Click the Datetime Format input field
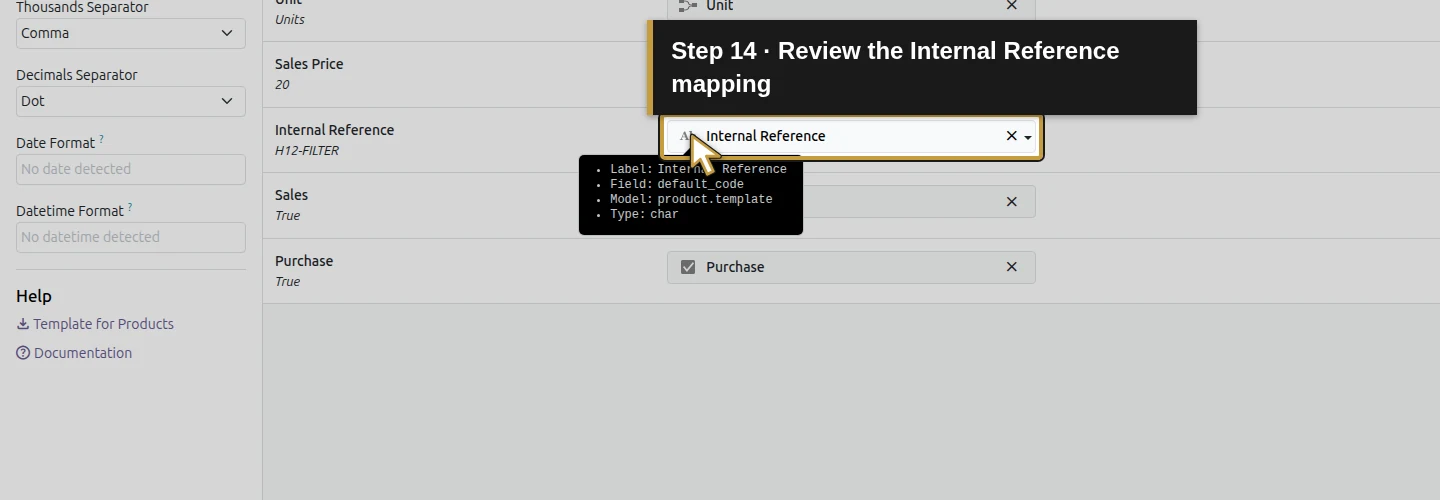Image resolution: width=1440 pixels, height=500 pixels. [131, 237]
